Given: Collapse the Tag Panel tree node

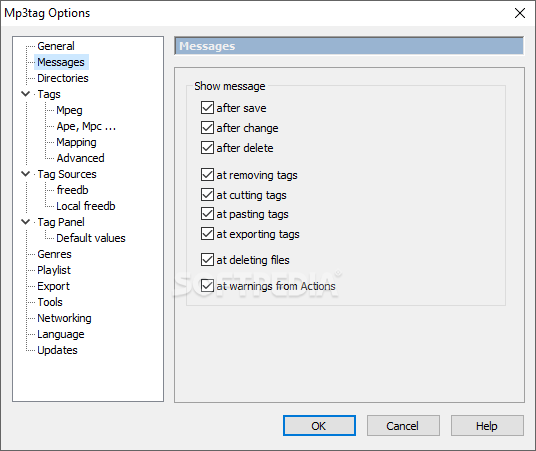Looking at the screenshot, I should point(26,222).
